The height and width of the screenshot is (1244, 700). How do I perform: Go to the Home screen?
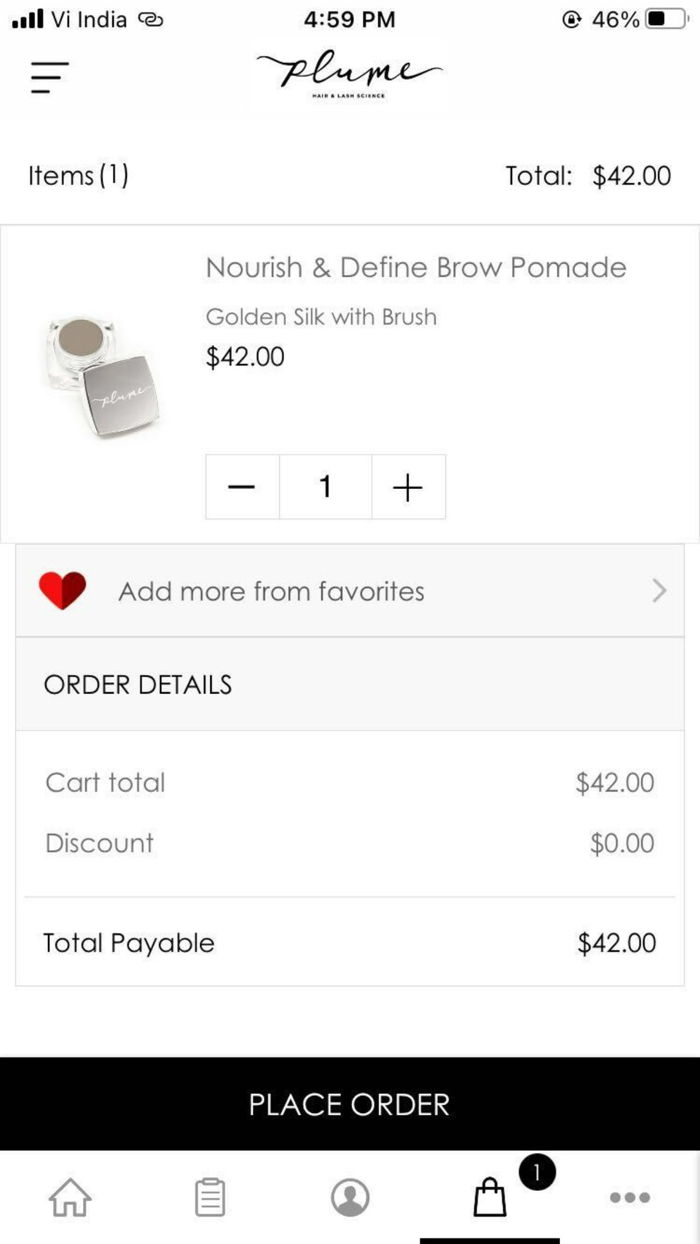click(69, 1197)
